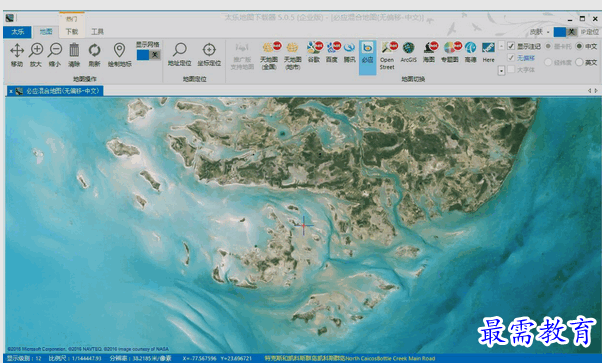Refresh the map with the 刷新 icon
This screenshot has width=602, height=363.
click(x=94, y=55)
